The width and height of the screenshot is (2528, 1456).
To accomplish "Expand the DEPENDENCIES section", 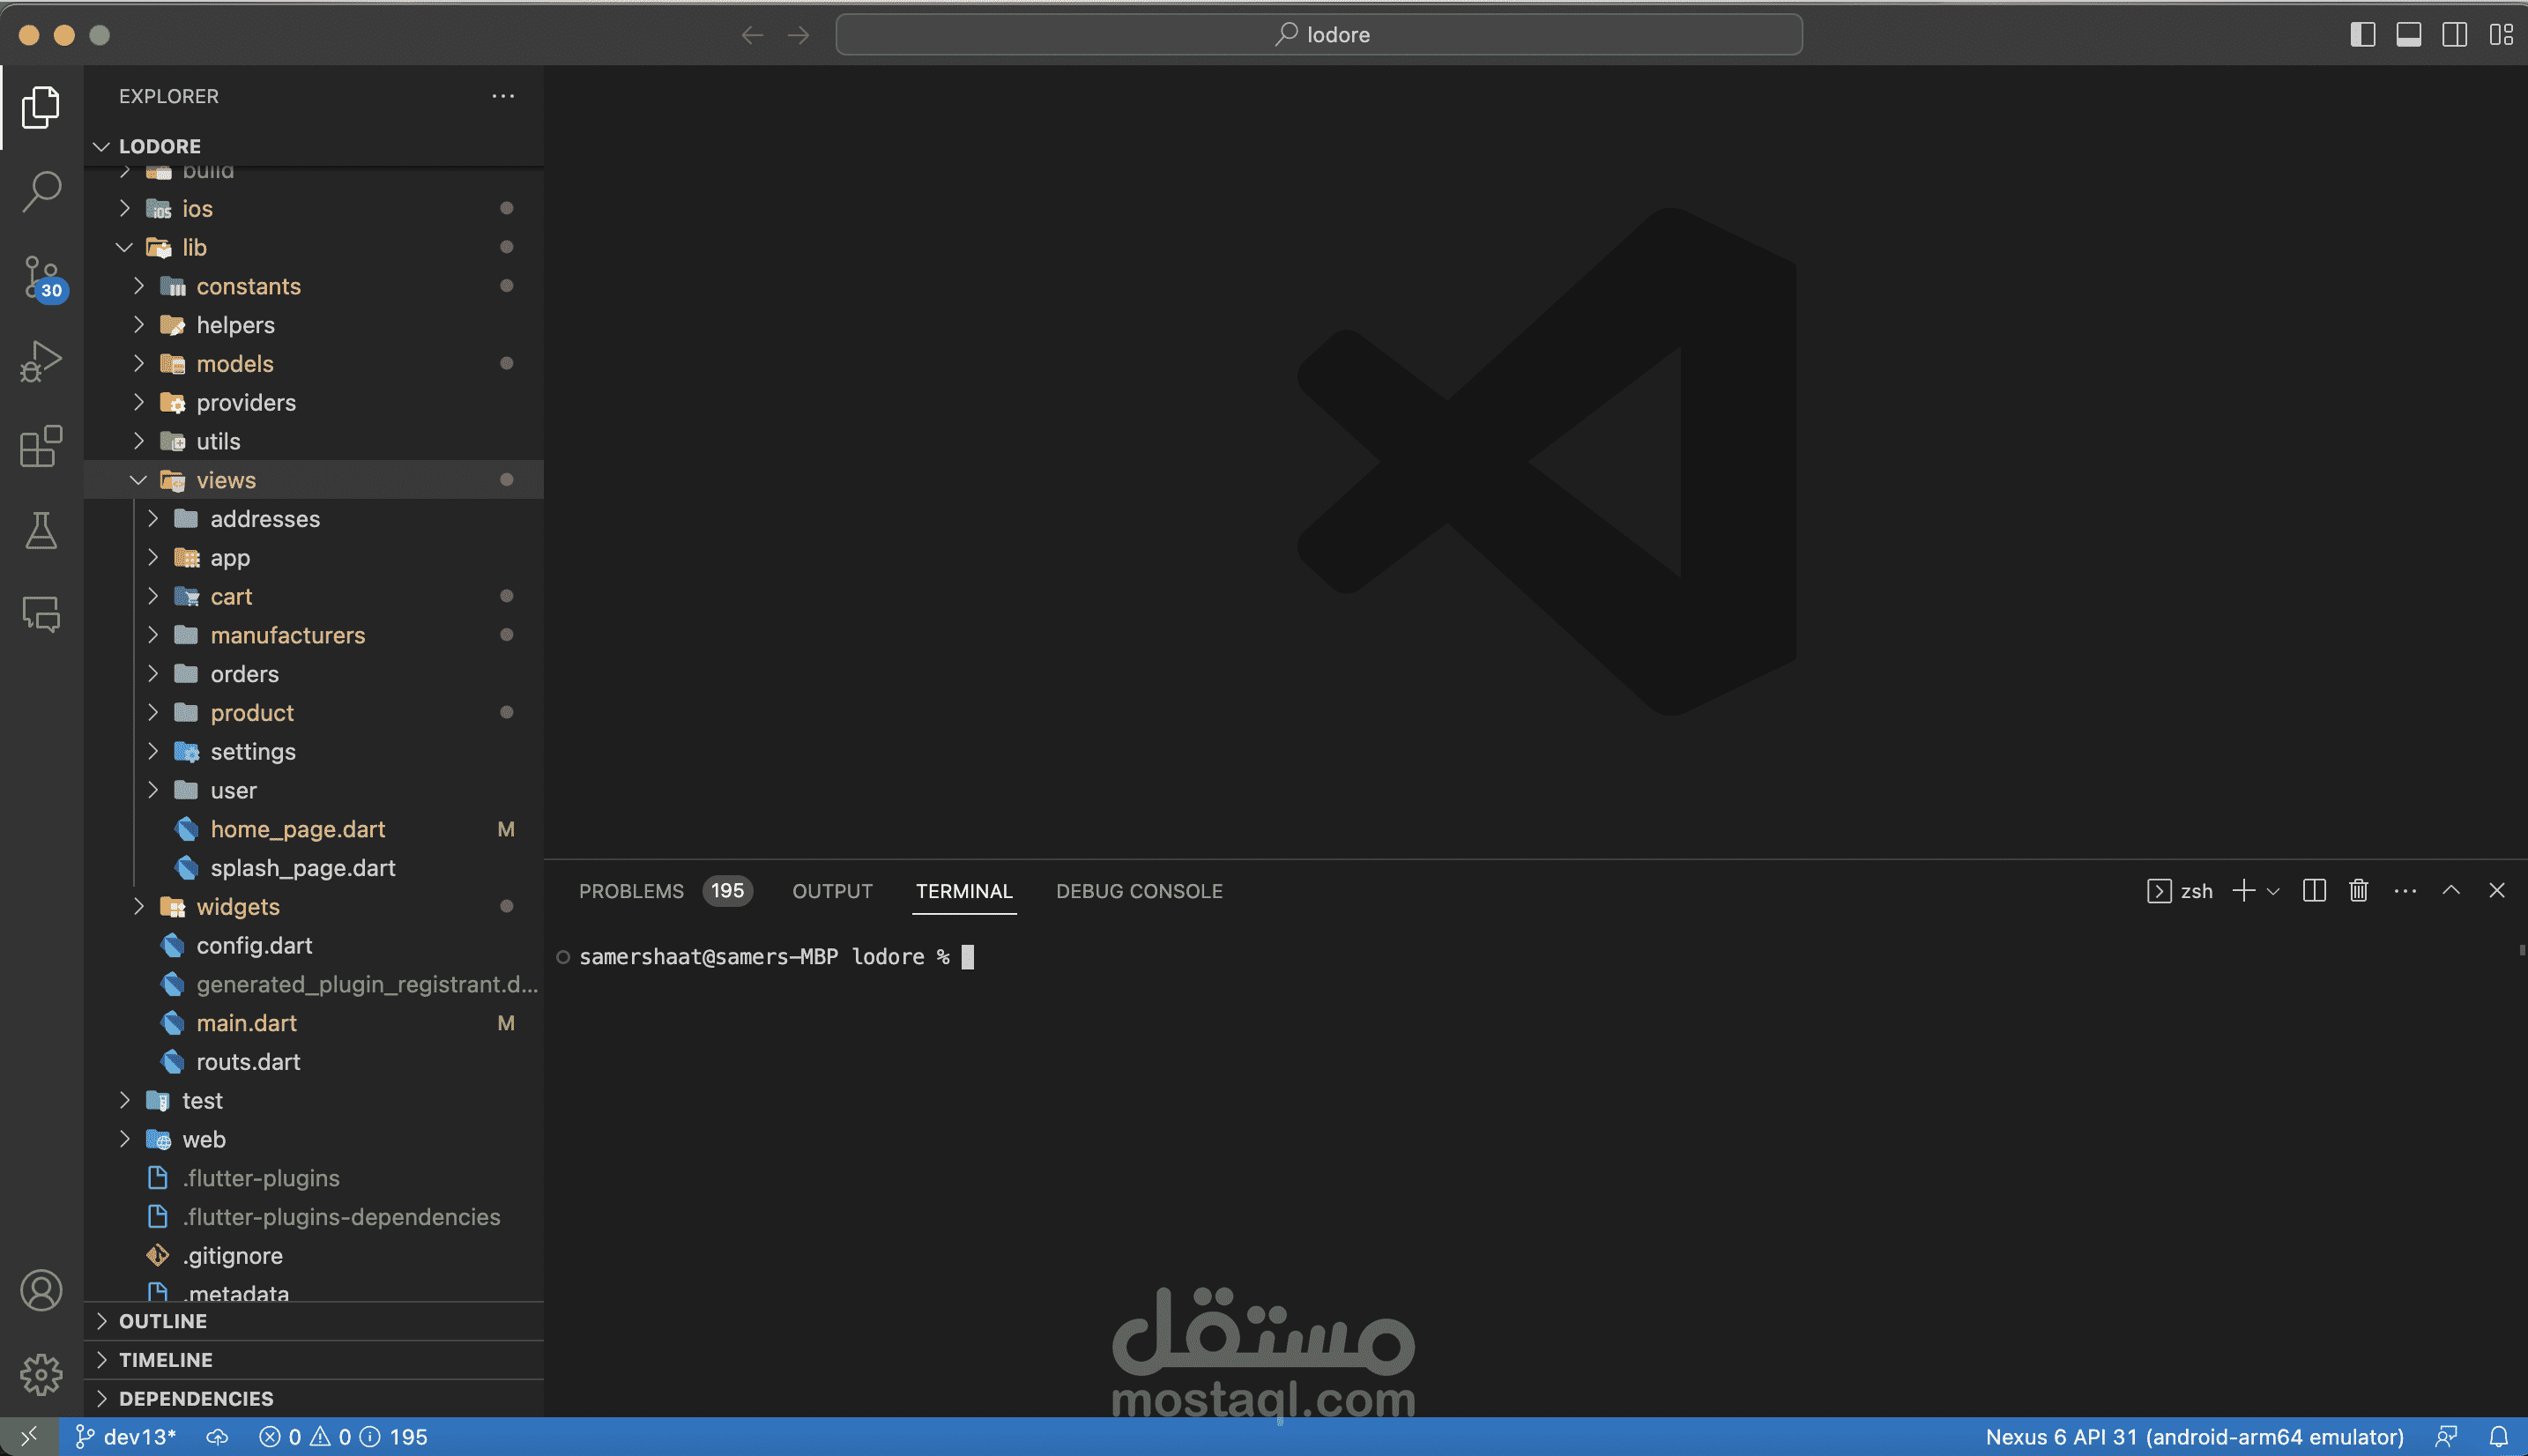I will (x=315, y=1398).
